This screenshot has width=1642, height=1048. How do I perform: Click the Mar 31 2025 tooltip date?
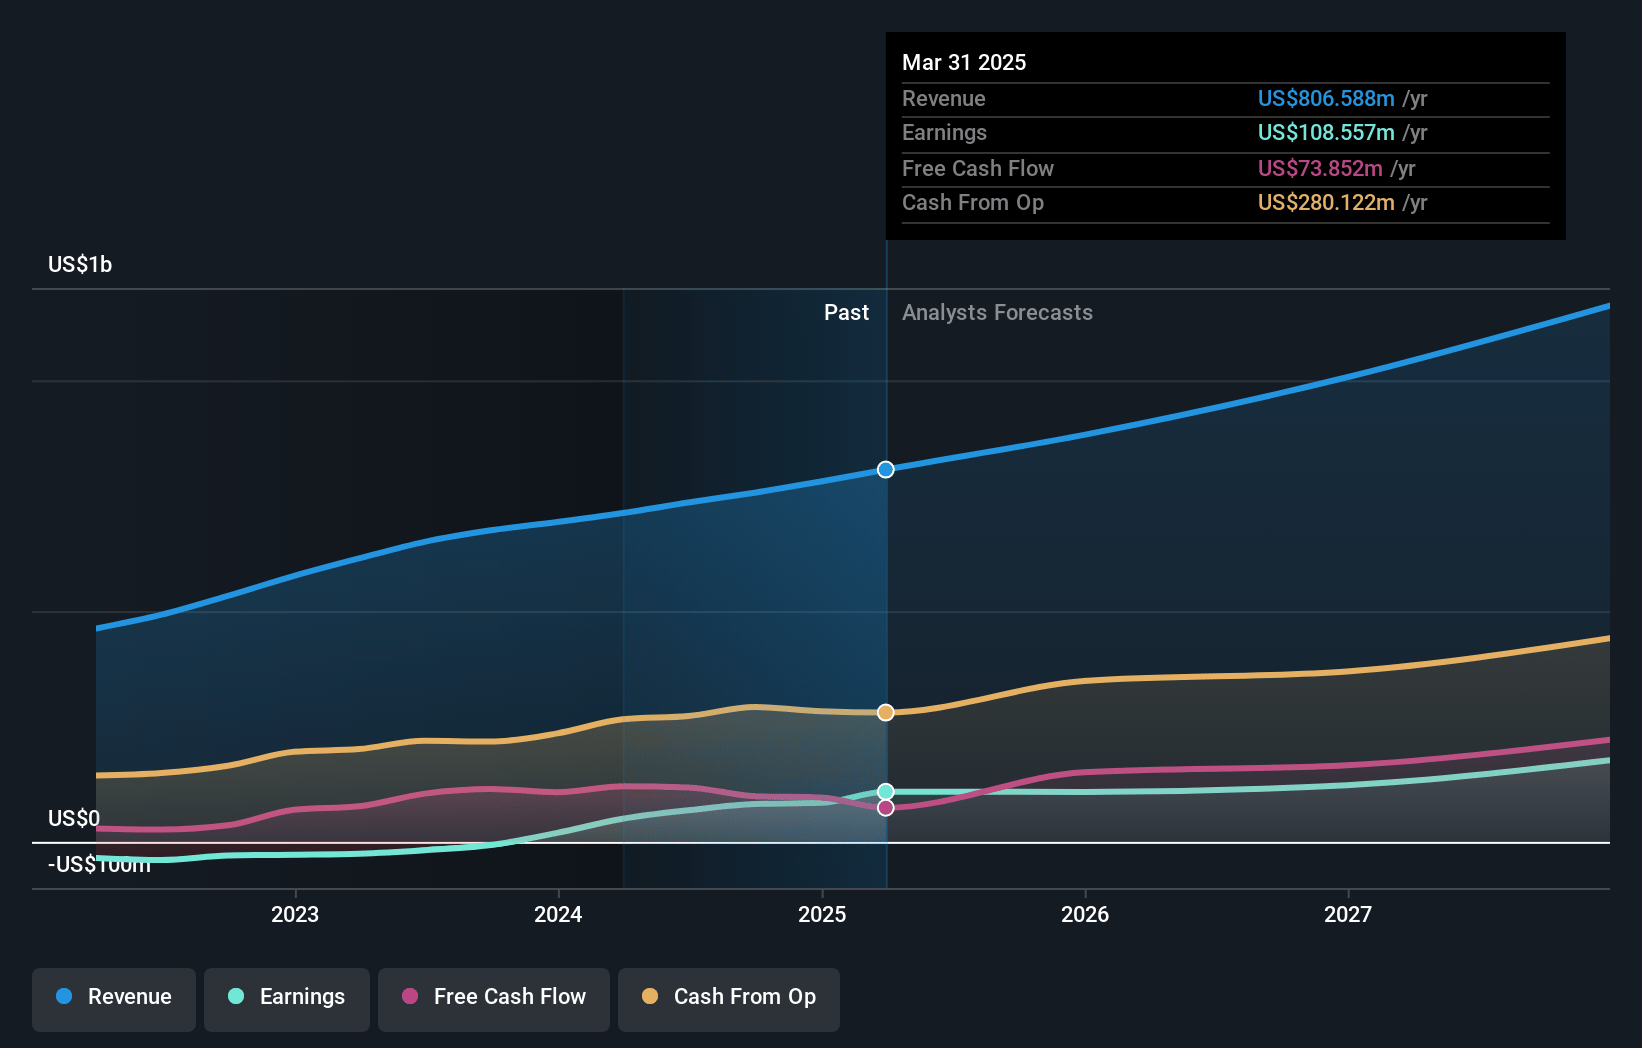tap(964, 62)
